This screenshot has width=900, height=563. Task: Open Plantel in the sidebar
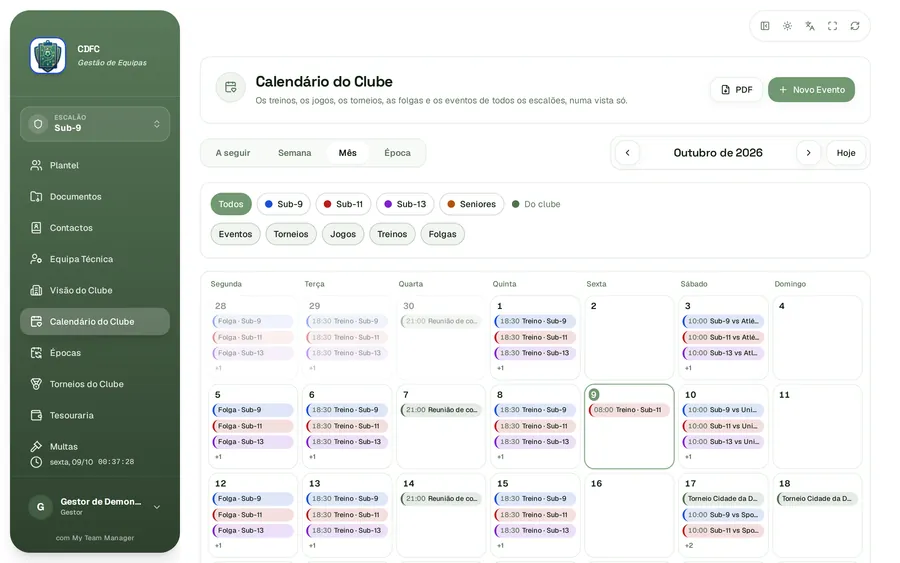click(x=95, y=165)
